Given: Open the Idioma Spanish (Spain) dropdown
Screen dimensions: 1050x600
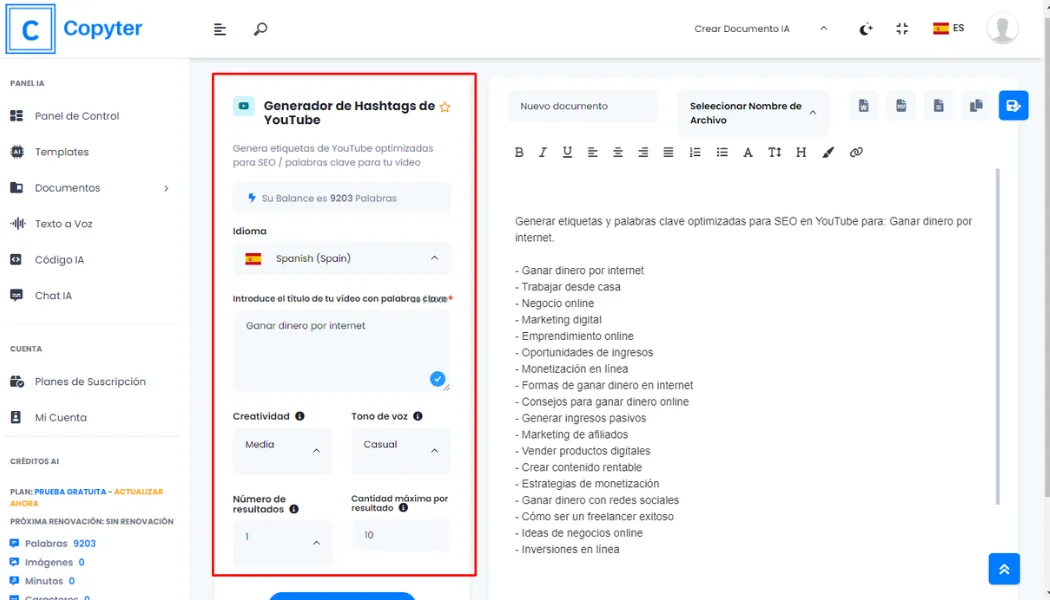Looking at the screenshot, I should pos(342,258).
